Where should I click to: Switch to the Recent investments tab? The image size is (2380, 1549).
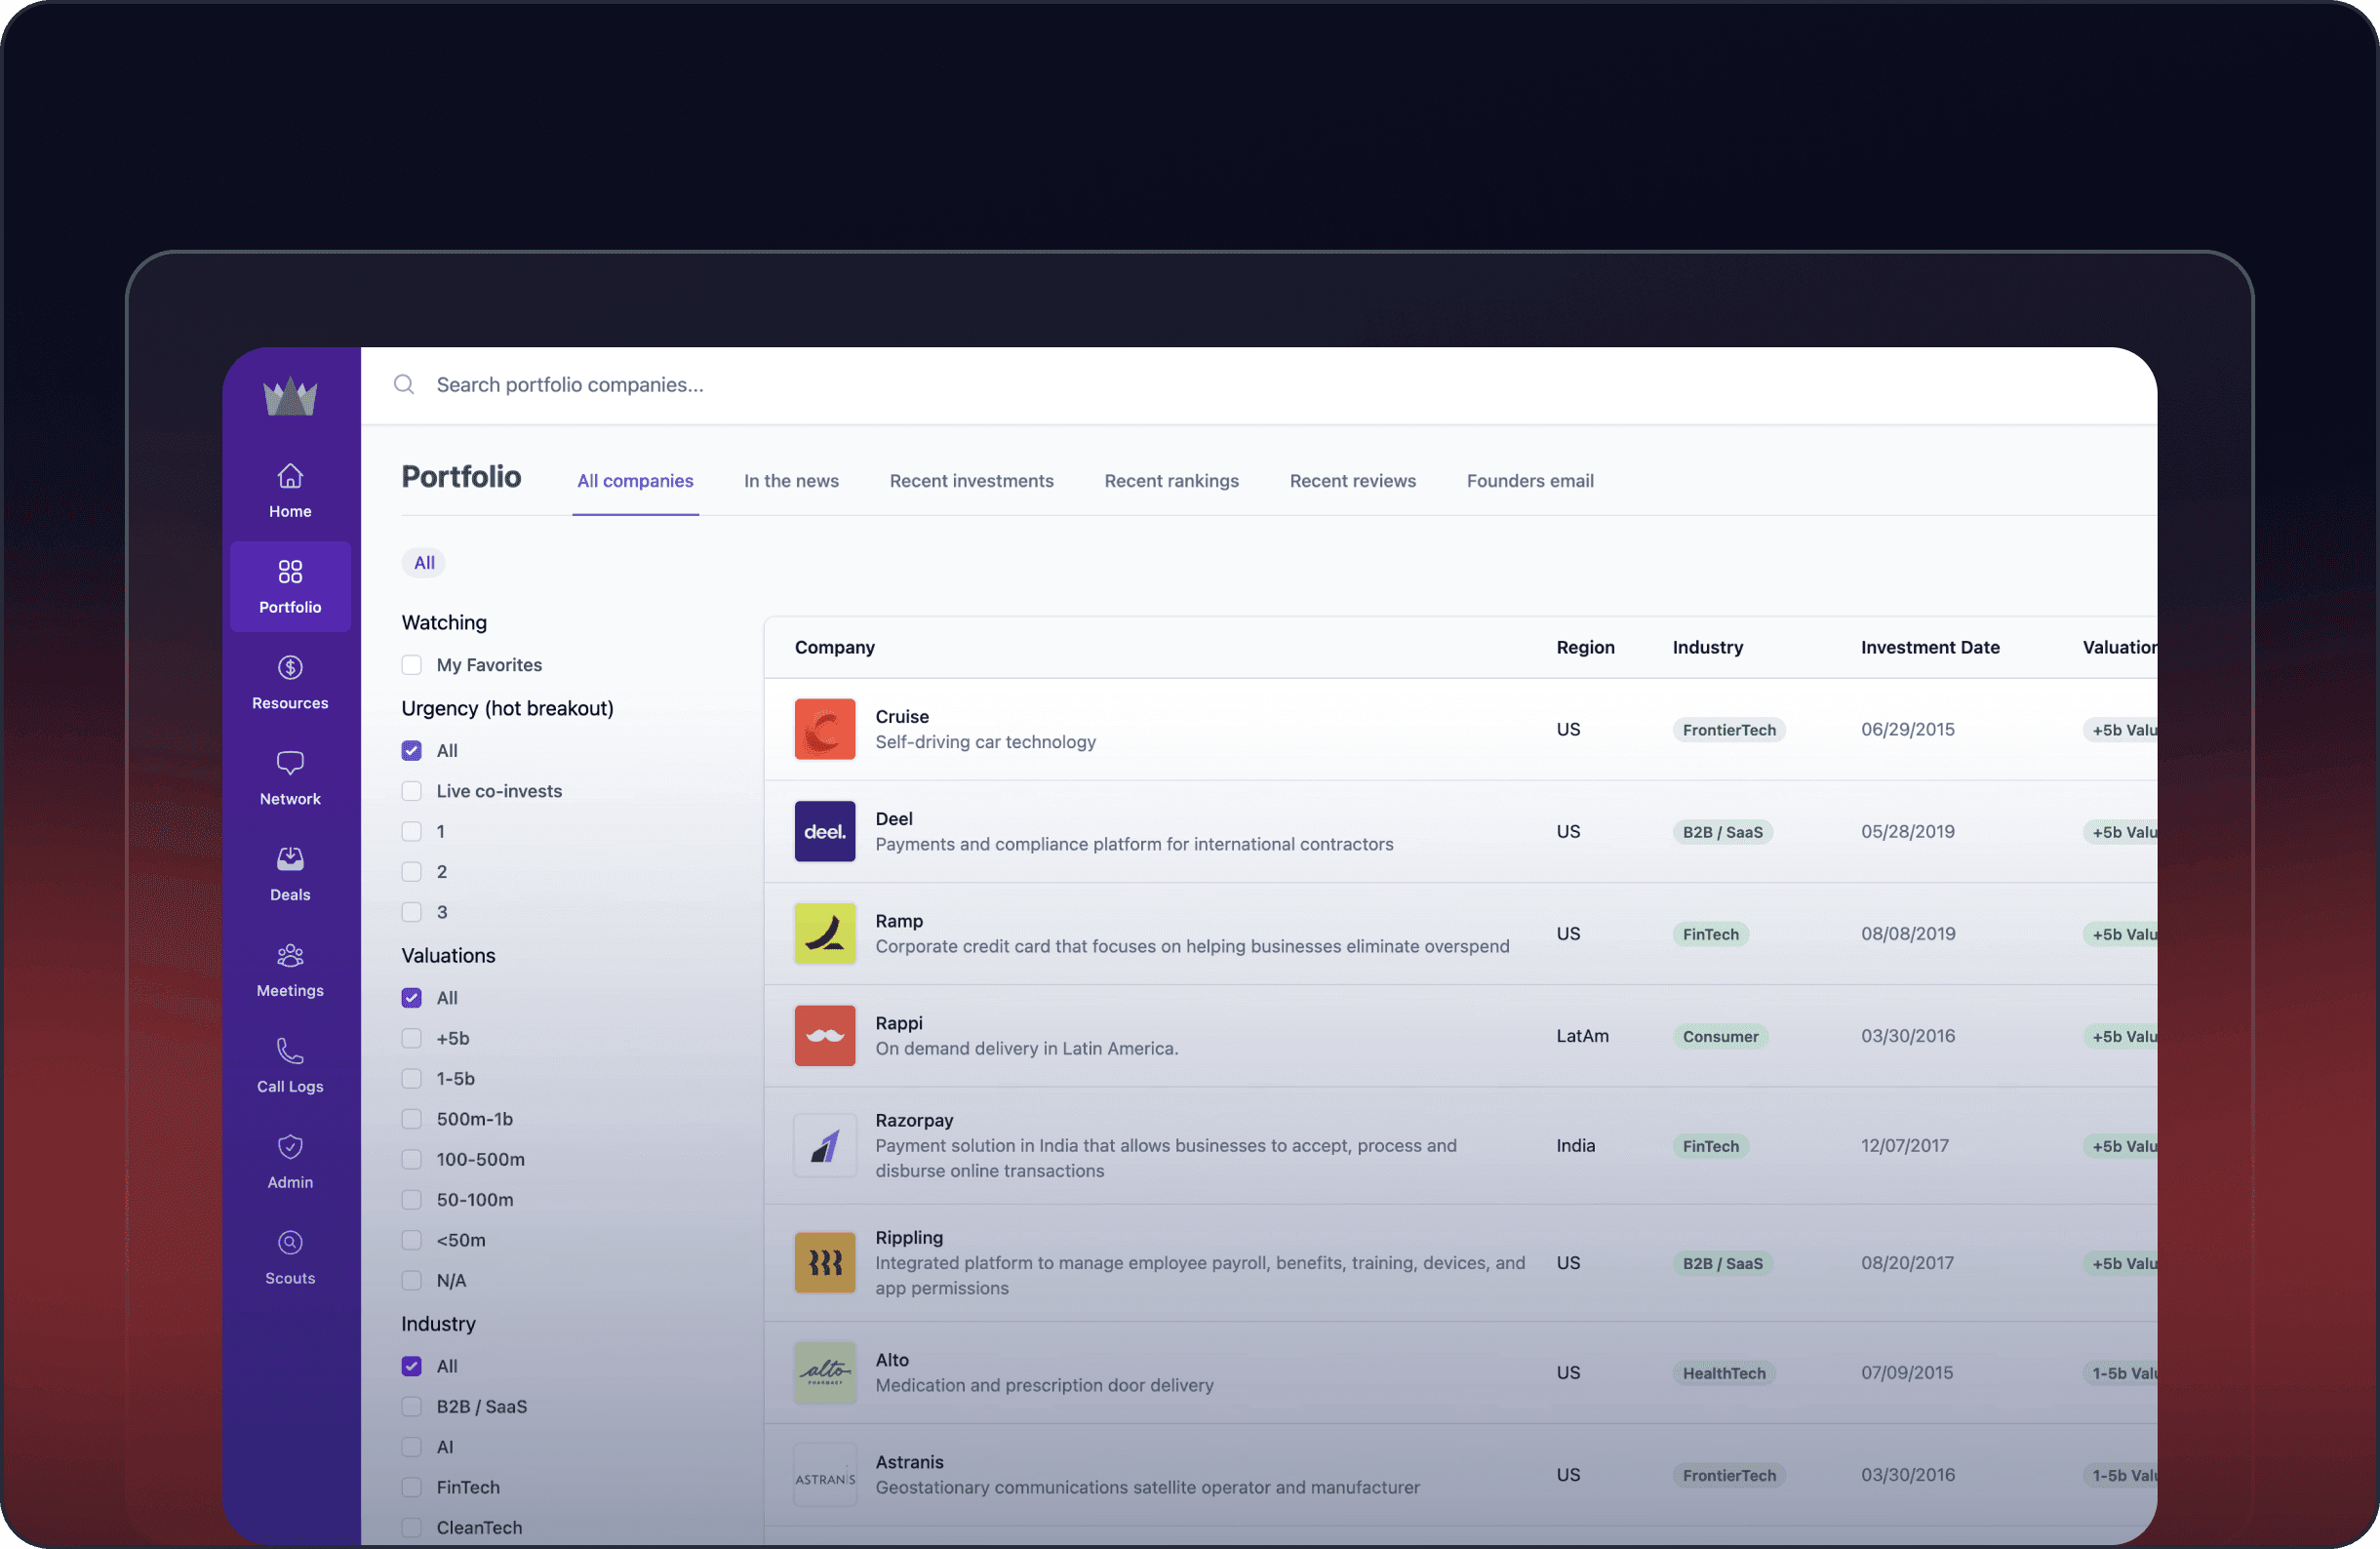[970, 479]
